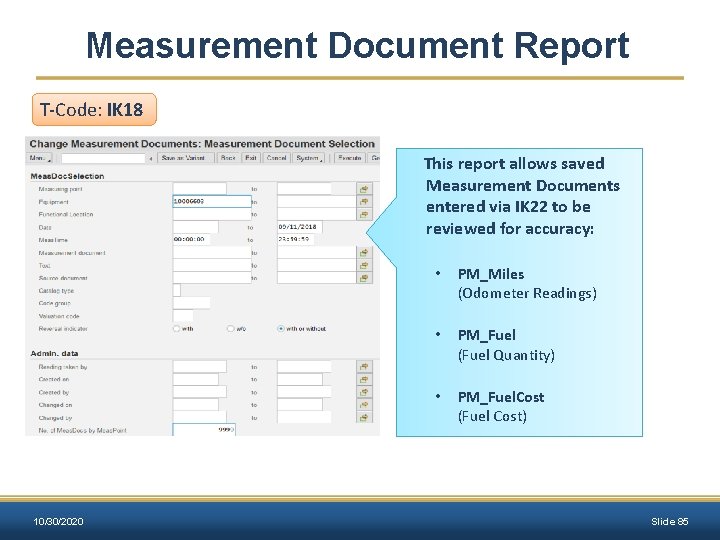Click 'Slide 85' footer text
Viewport: 720px width, 540px height.
(x=669, y=521)
